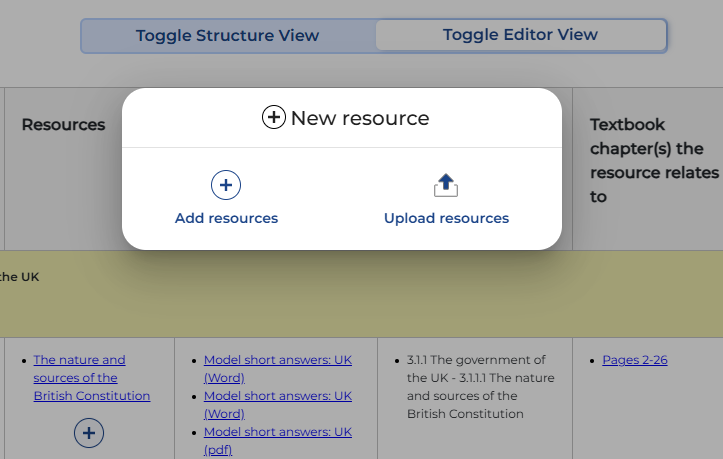Viewport: 723px width, 459px height.
Task: Open first Model short answers: UK (Word) link
Action: 277,369
